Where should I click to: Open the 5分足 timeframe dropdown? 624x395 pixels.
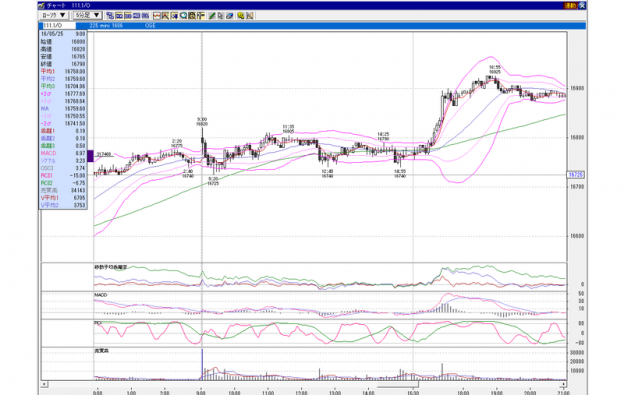click(88, 15)
